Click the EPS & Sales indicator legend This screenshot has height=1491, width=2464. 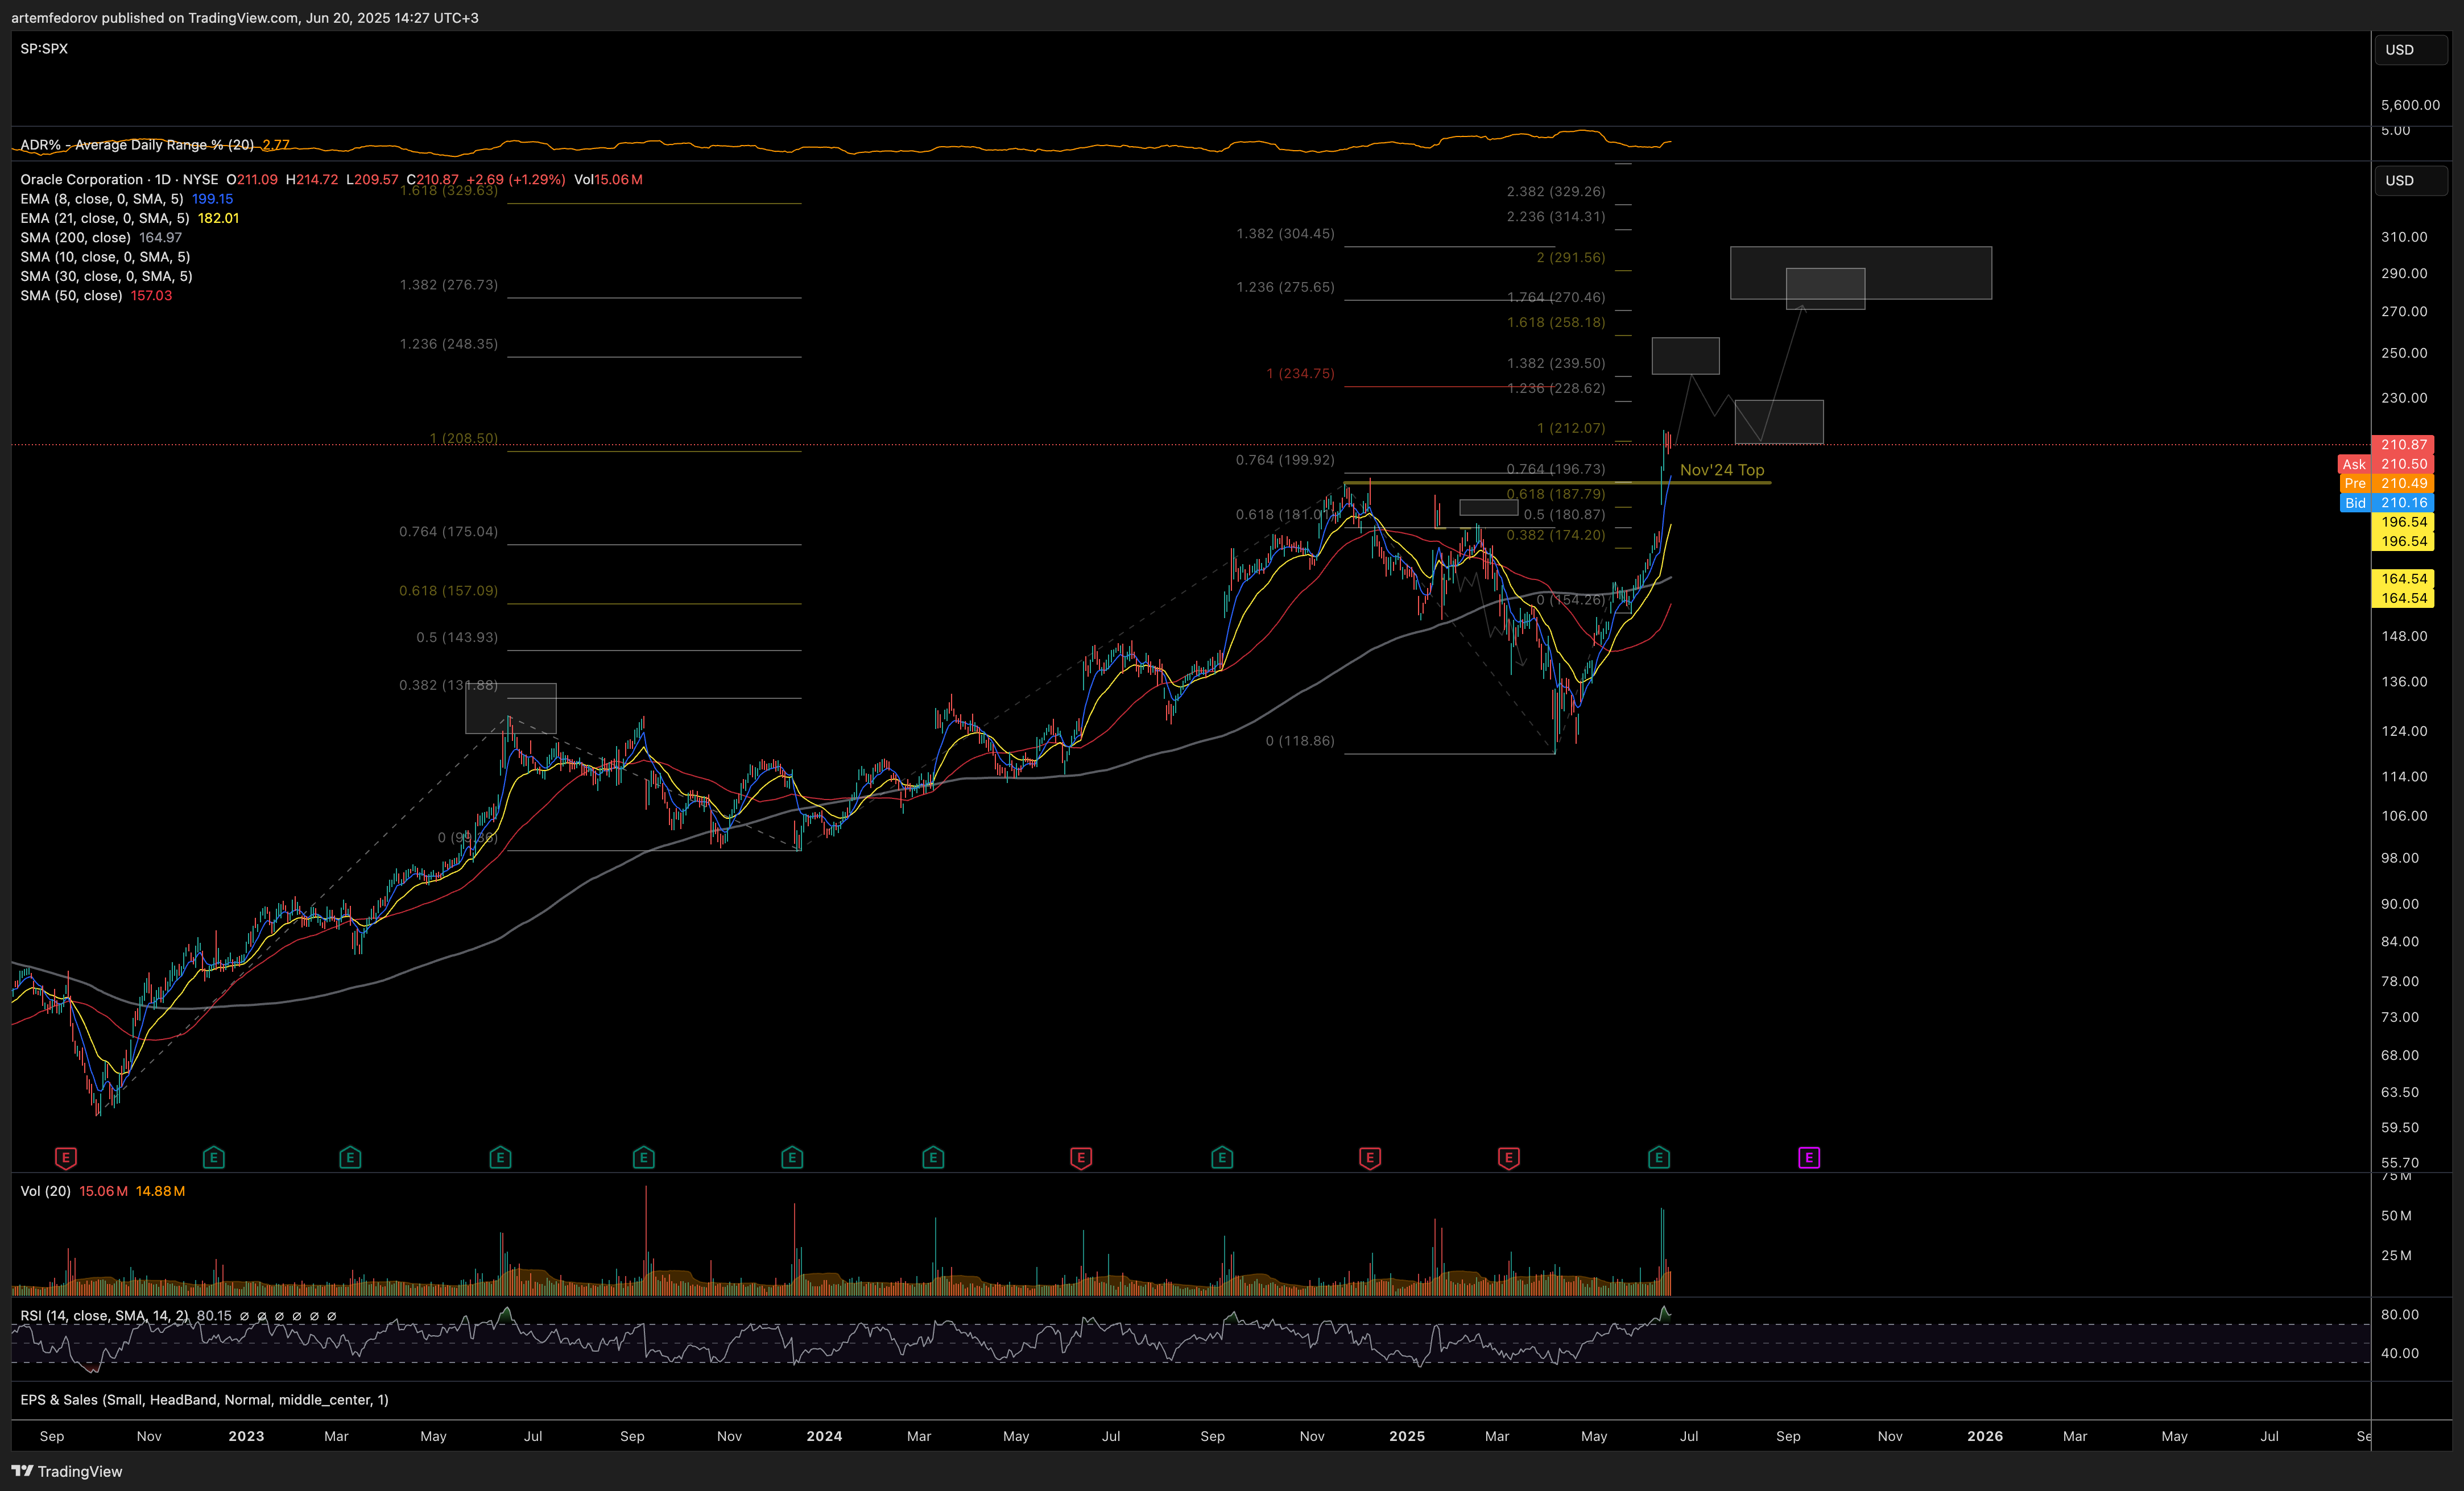pyautogui.click(x=204, y=1400)
